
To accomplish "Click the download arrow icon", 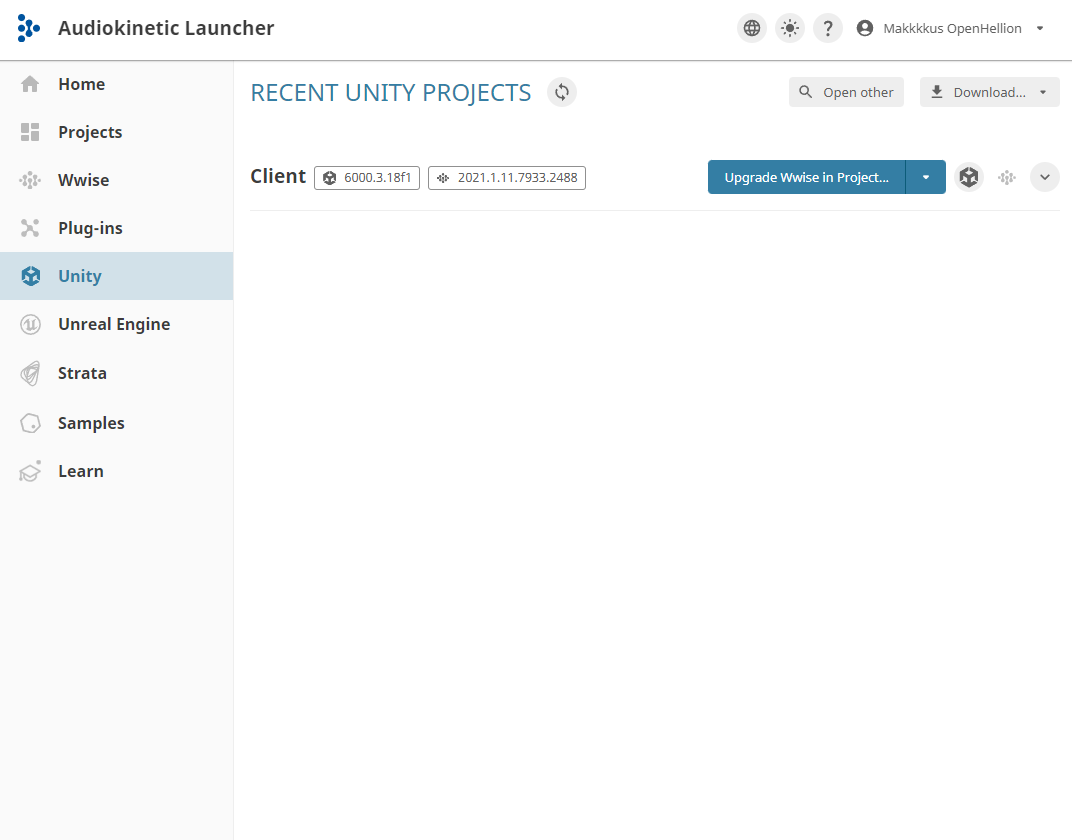I will (x=937, y=92).
